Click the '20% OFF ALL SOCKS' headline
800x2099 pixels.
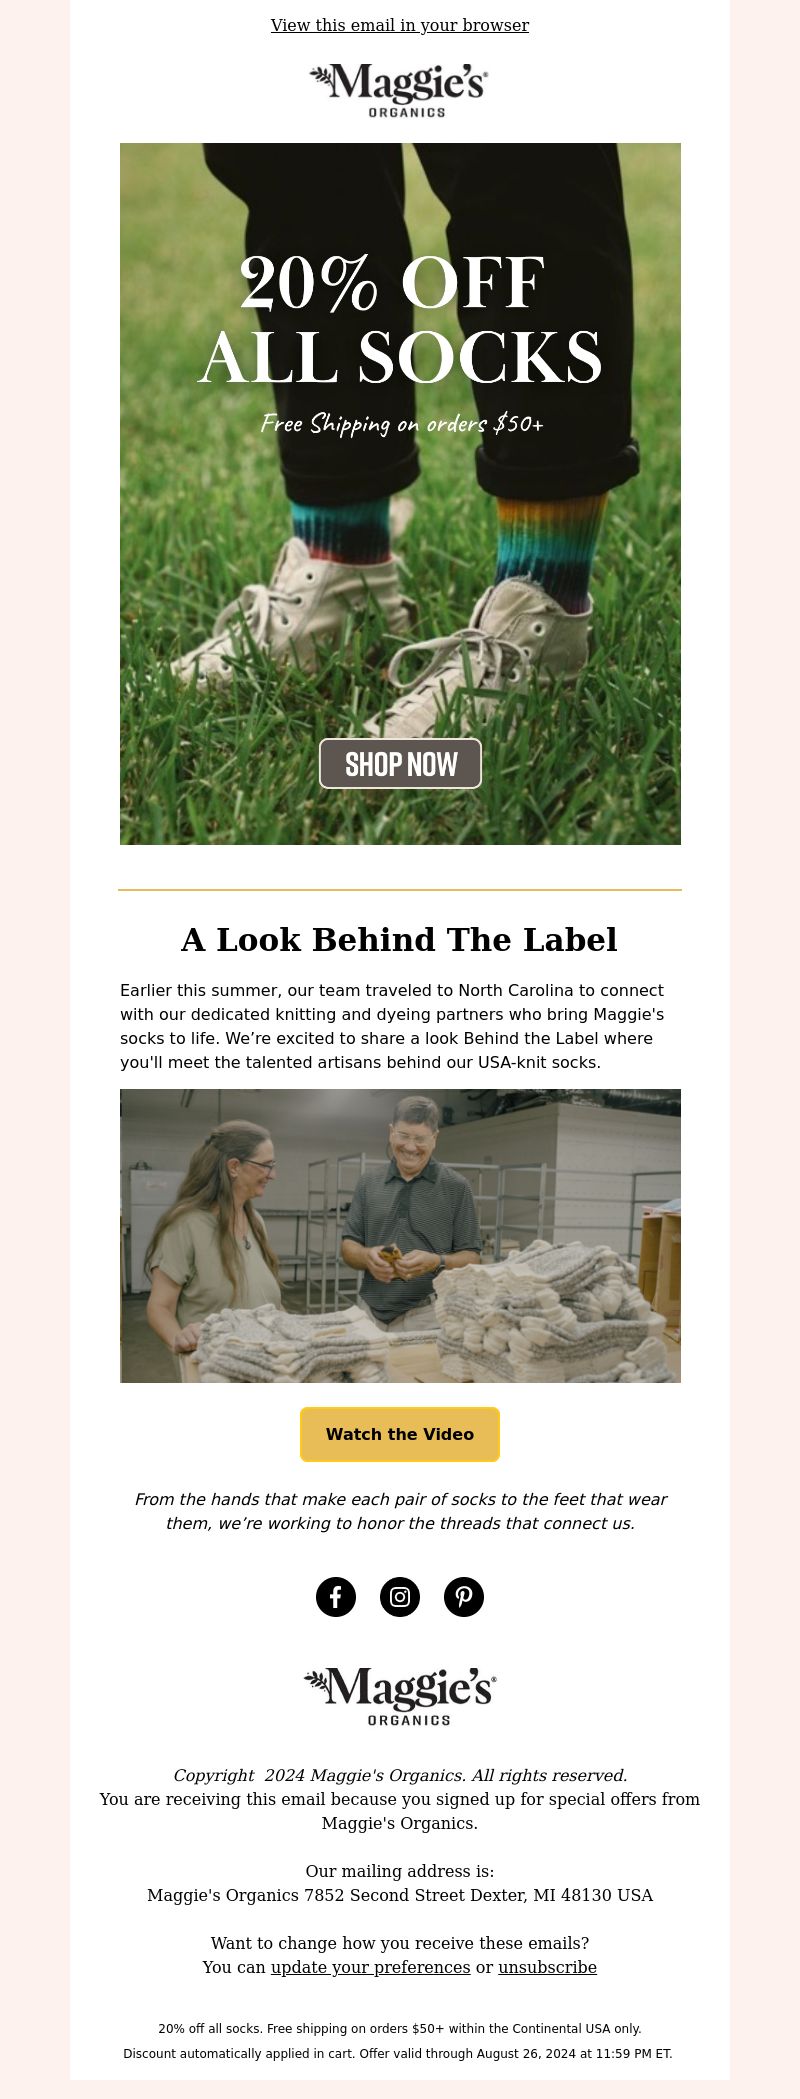(400, 320)
